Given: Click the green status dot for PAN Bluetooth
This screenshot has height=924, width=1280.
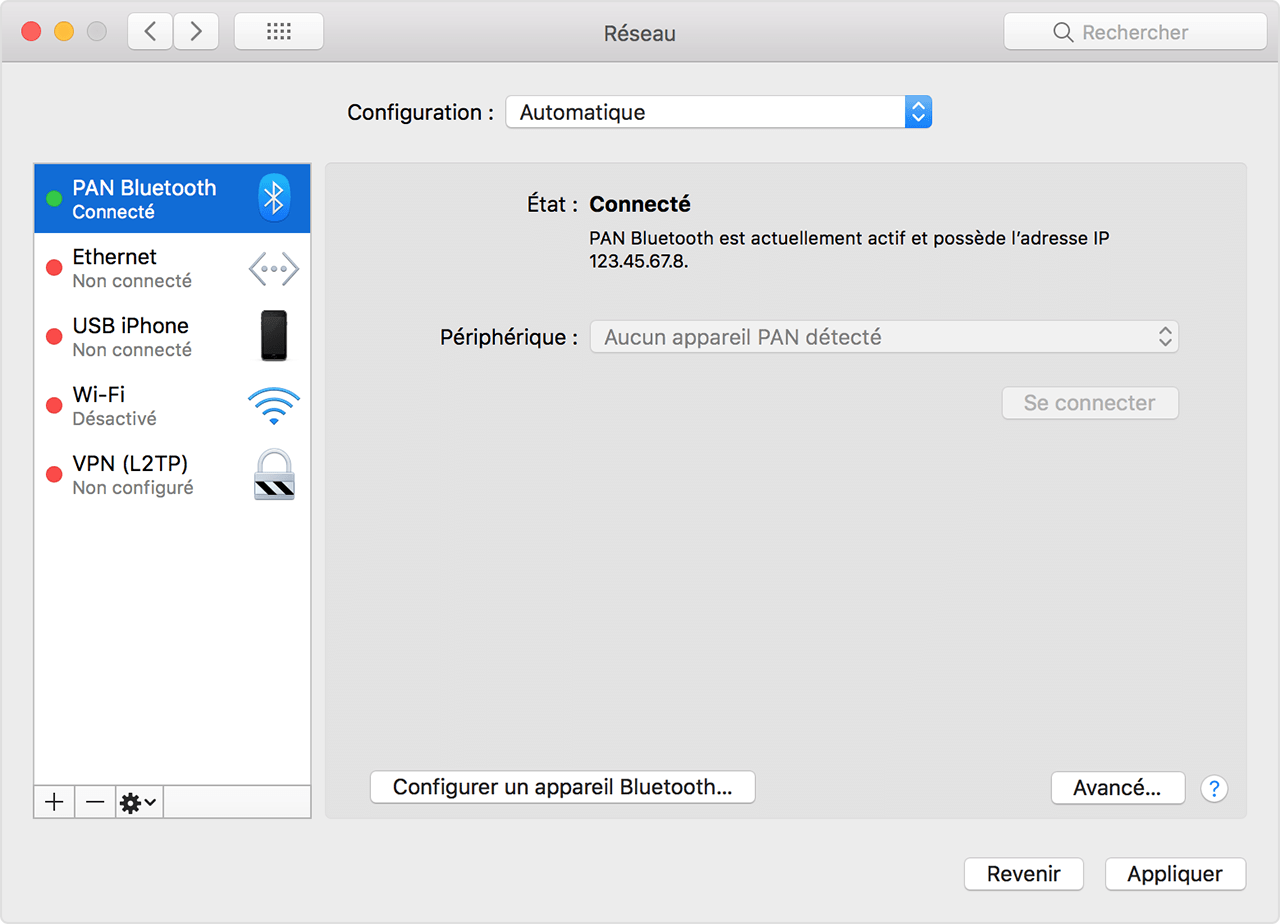Looking at the screenshot, I should tap(54, 199).
